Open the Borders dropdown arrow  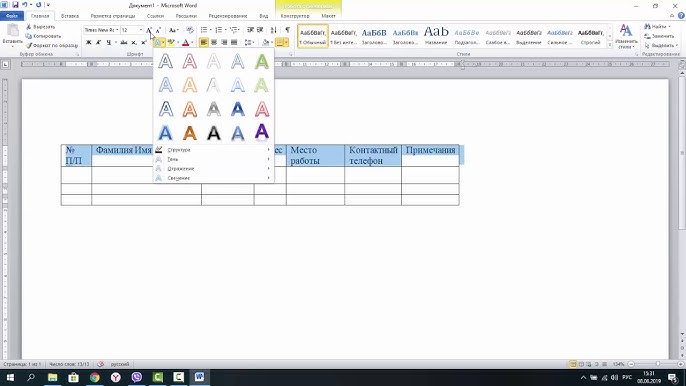click(x=287, y=42)
